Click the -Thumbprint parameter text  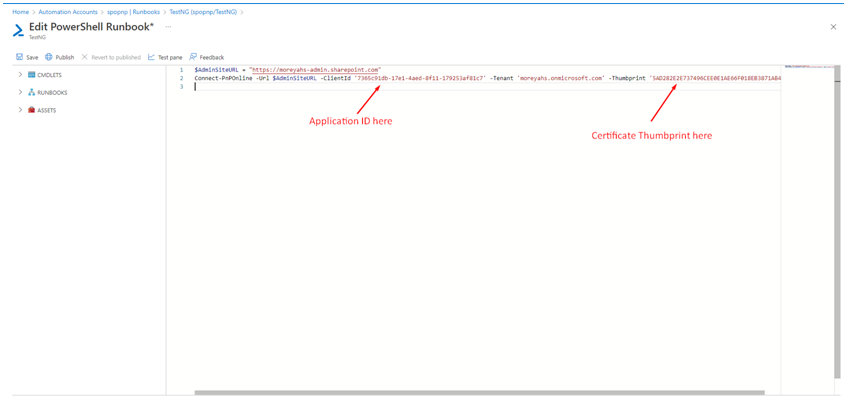tap(628, 78)
